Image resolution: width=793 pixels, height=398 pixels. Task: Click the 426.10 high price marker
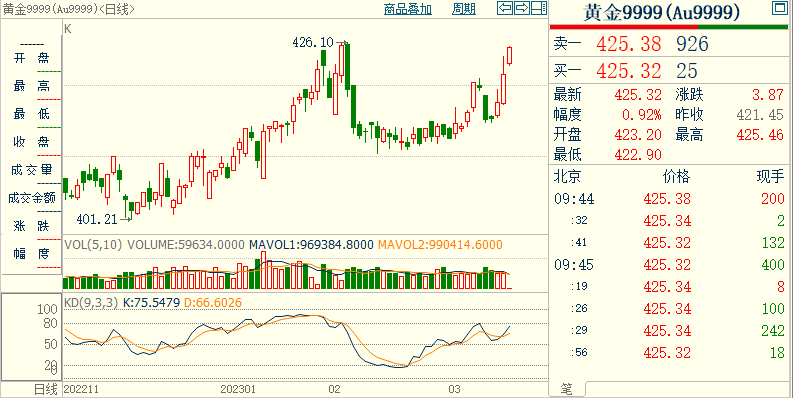point(313,42)
